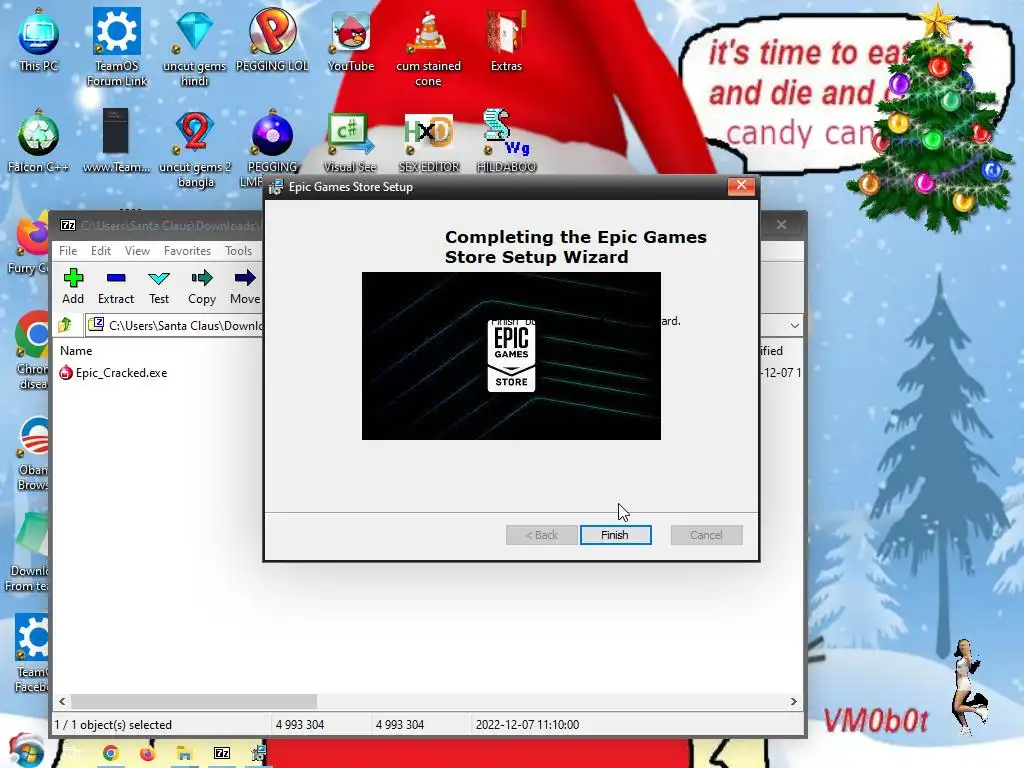Open the Obama Browser desktop icon
Screen dimensions: 1024x768
pyautogui.click(x=33, y=452)
